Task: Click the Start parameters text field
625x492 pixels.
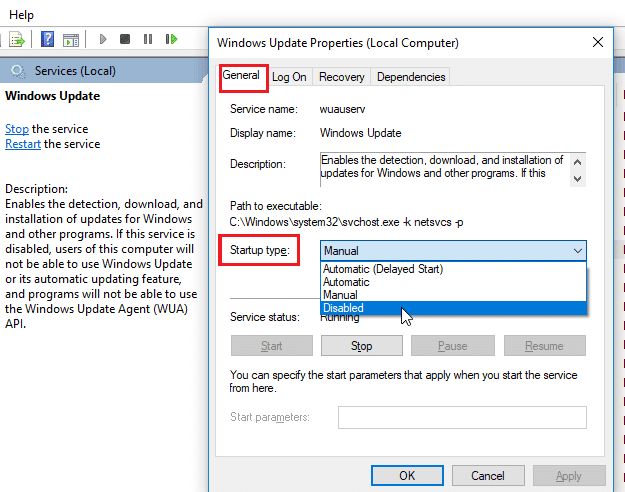Action: pos(462,417)
